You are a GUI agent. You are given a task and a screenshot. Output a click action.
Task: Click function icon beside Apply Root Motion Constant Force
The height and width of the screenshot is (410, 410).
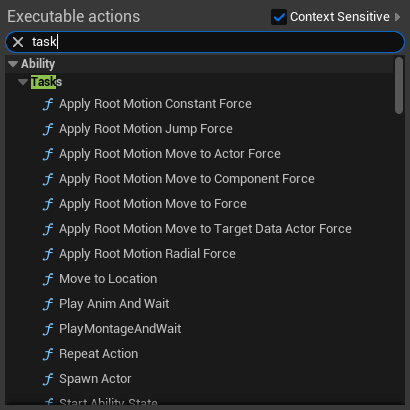point(48,104)
